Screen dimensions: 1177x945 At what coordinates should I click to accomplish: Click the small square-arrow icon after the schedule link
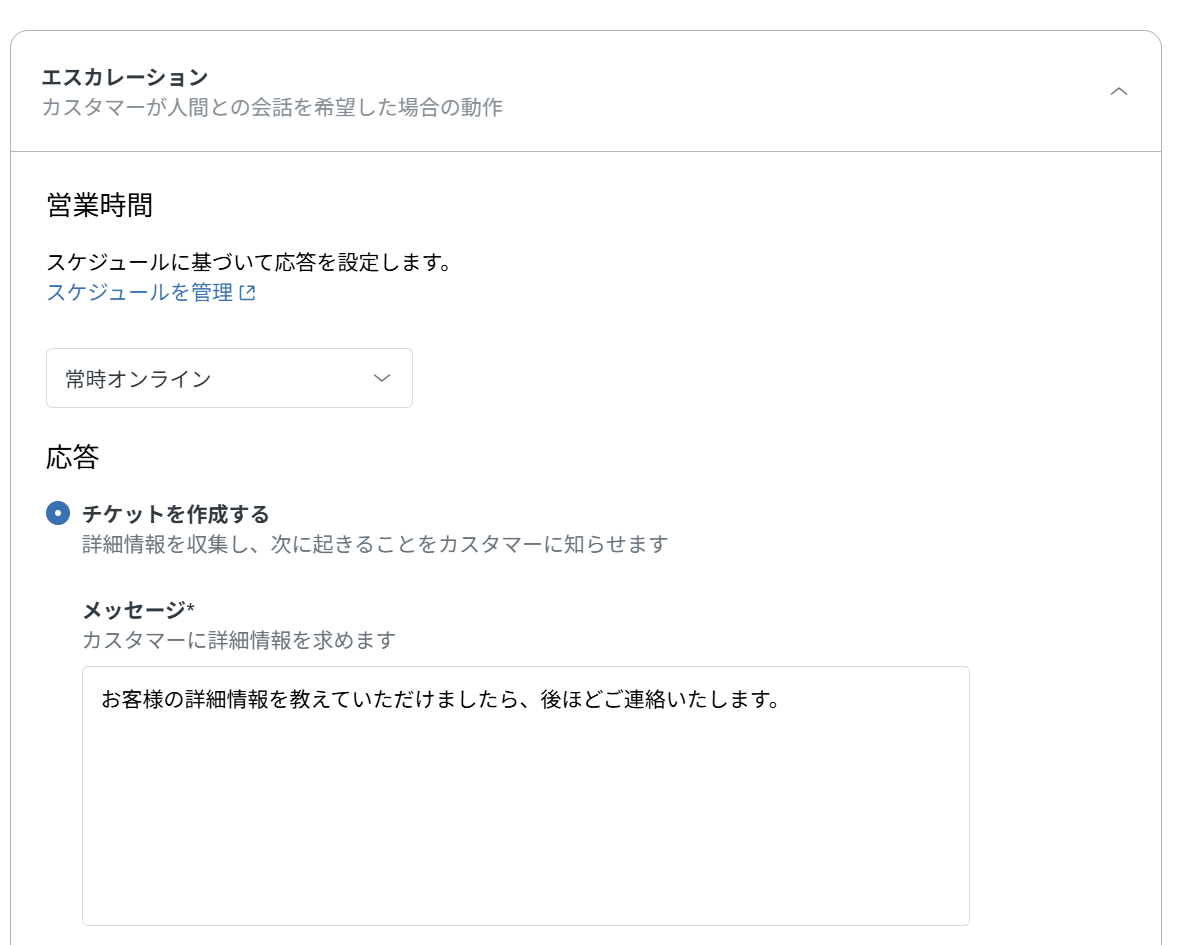tap(248, 293)
